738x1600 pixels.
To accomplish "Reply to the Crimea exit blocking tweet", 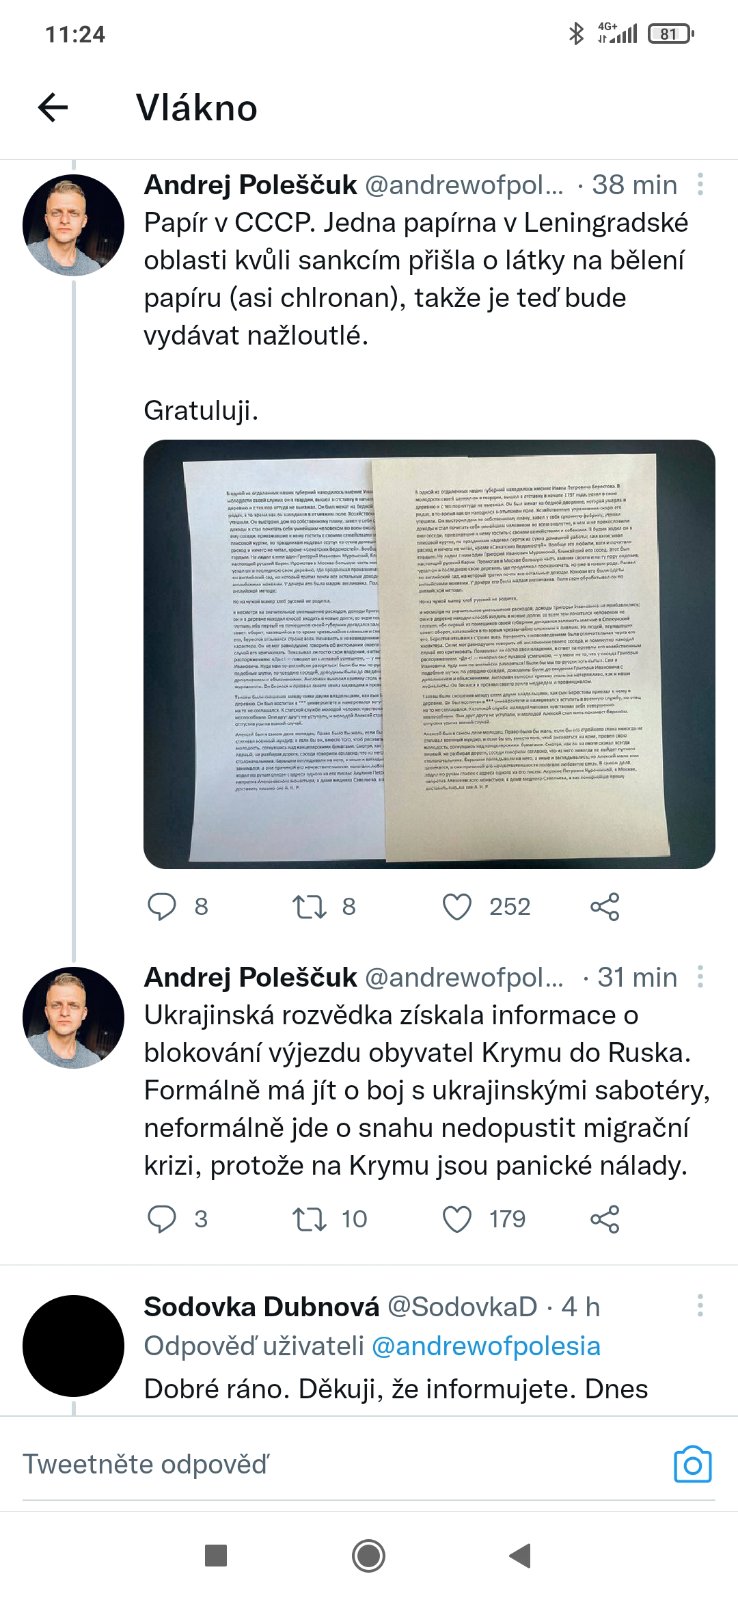I will coord(162,1219).
